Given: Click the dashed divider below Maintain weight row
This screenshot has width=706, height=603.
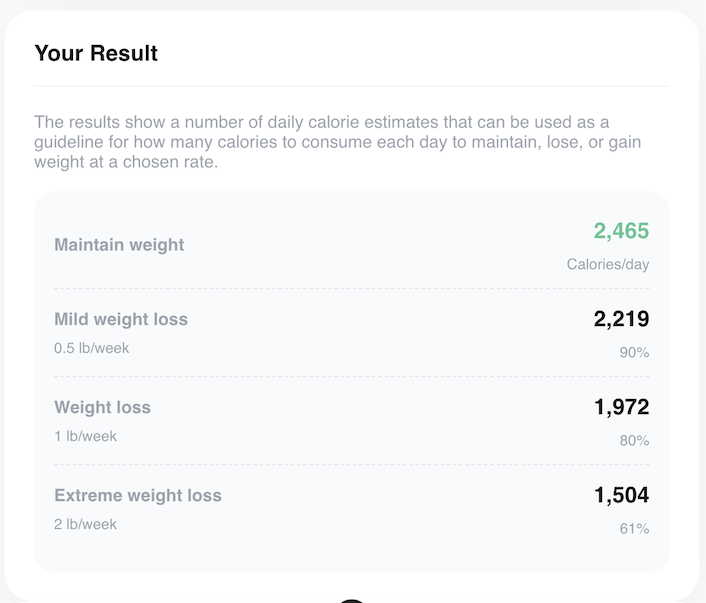Looking at the screenshot, I should (x=351, y=289).
